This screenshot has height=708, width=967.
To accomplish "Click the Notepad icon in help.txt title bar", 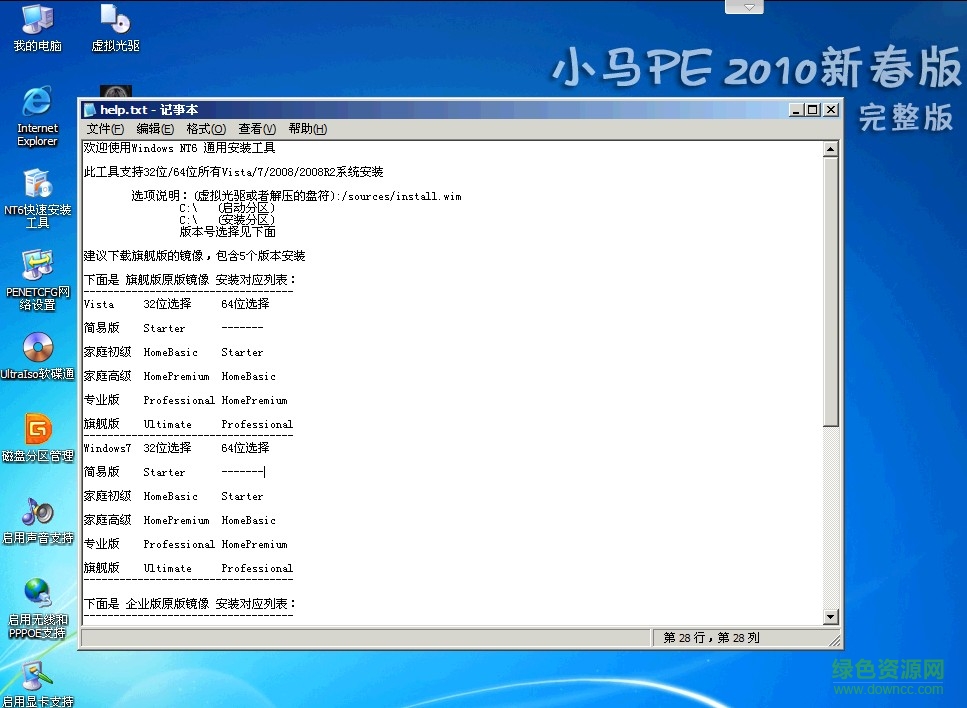I will [x=88, y=110].
